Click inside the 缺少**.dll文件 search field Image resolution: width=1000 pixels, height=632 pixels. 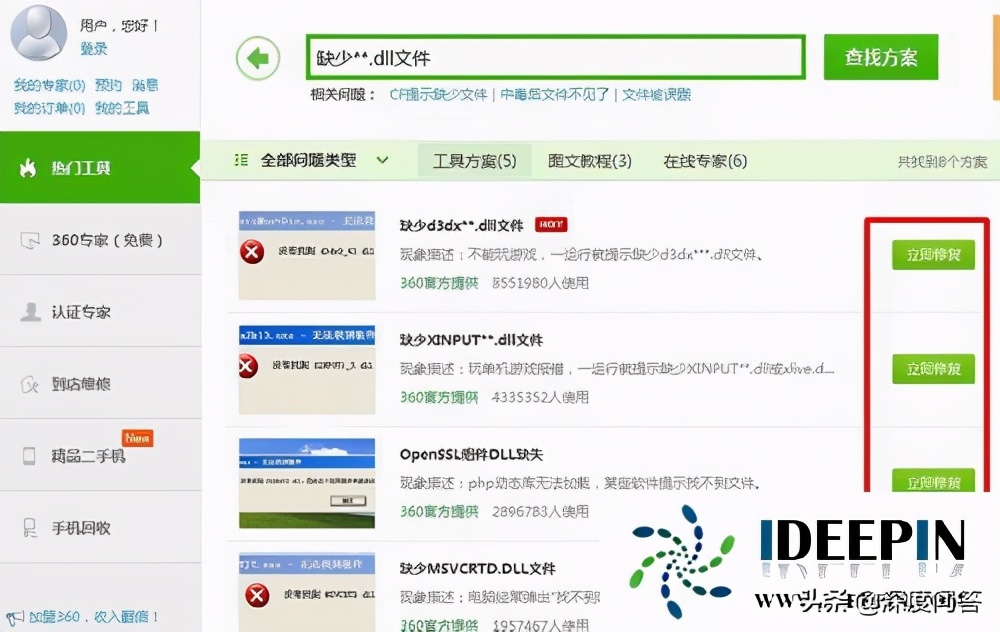(x=553, y=55)
